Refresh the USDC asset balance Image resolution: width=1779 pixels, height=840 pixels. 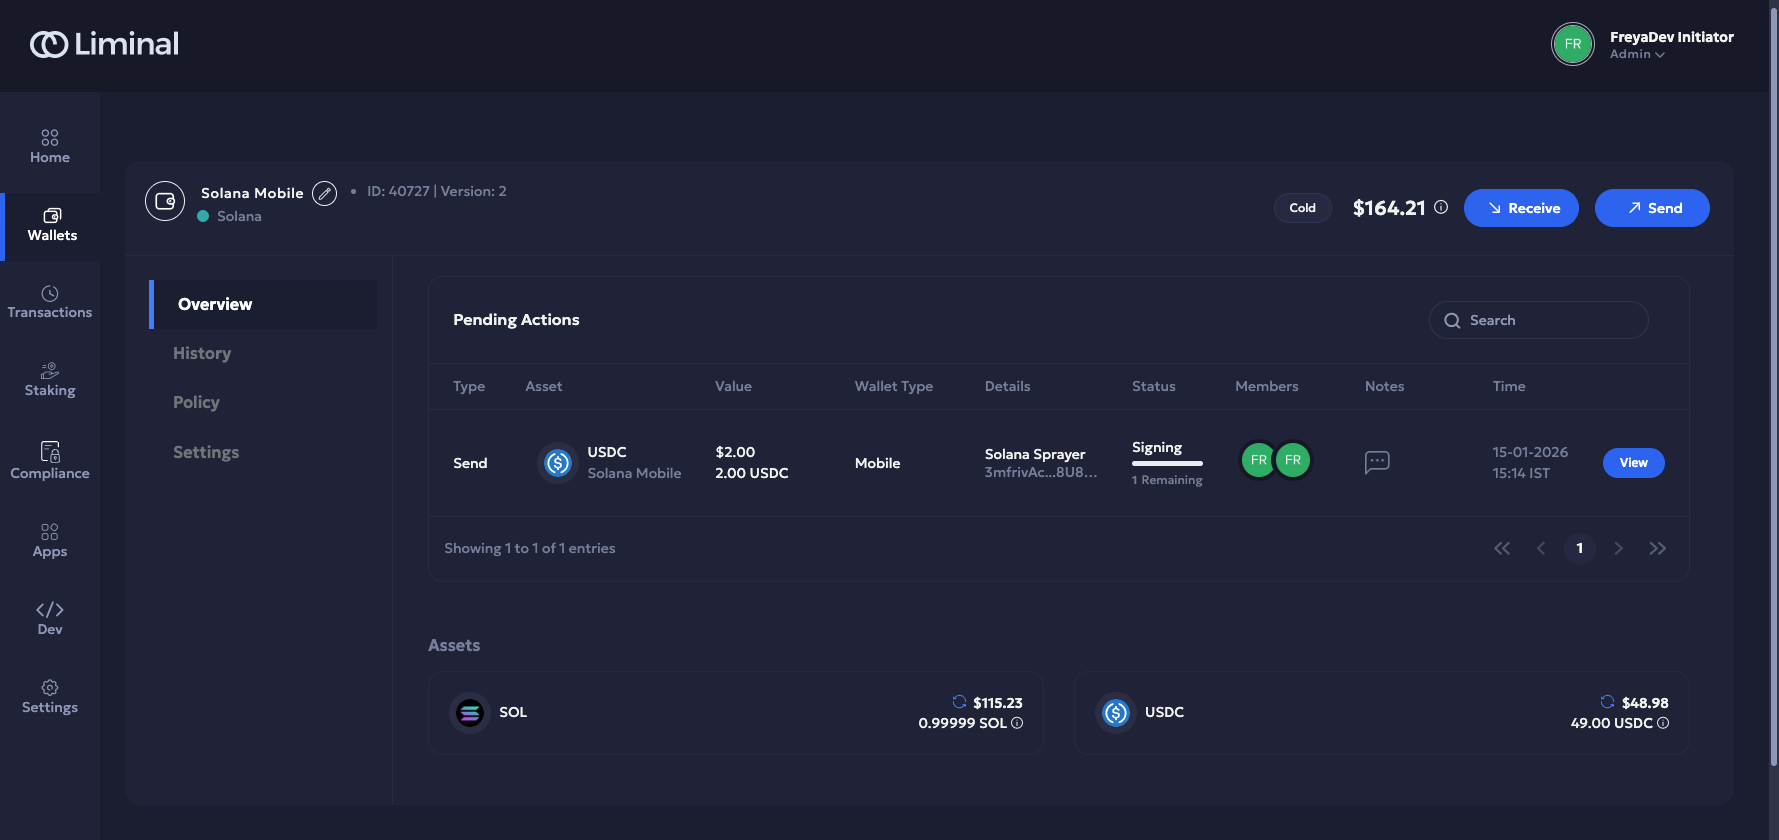click(1607, 702)
